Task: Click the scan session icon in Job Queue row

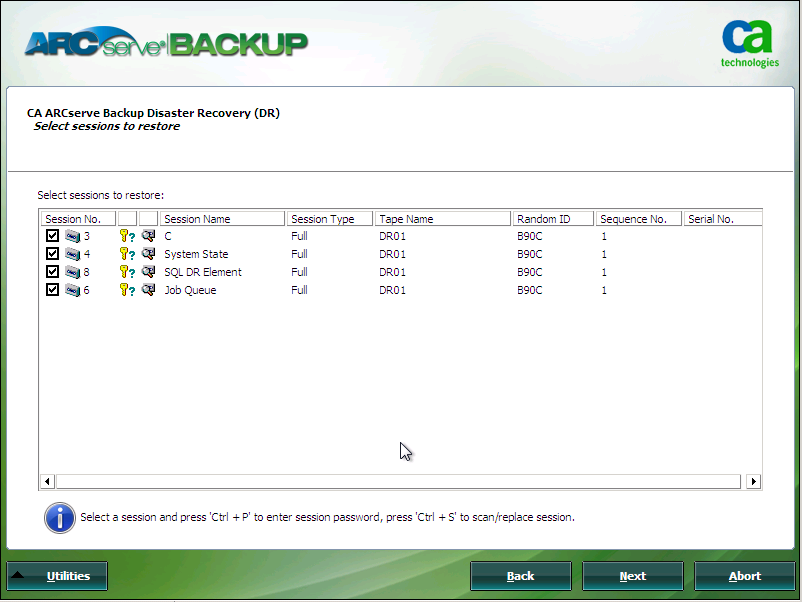Action: (x=148, y=289)
